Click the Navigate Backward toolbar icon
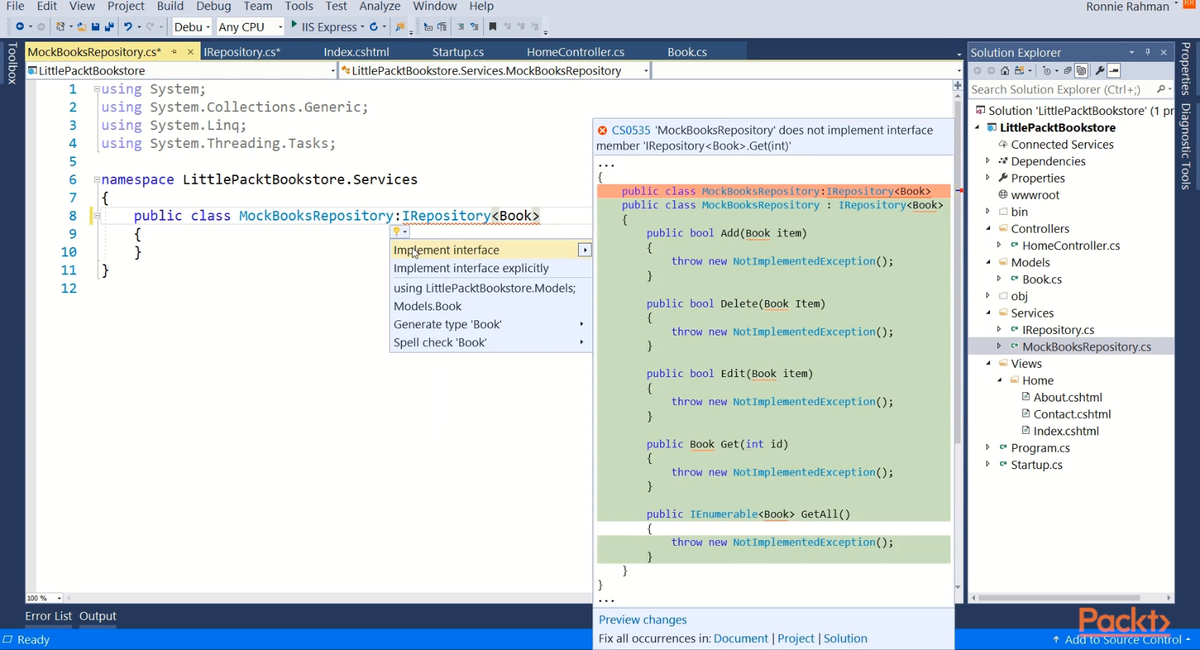 pyautogui.click(x=20, y=26)
